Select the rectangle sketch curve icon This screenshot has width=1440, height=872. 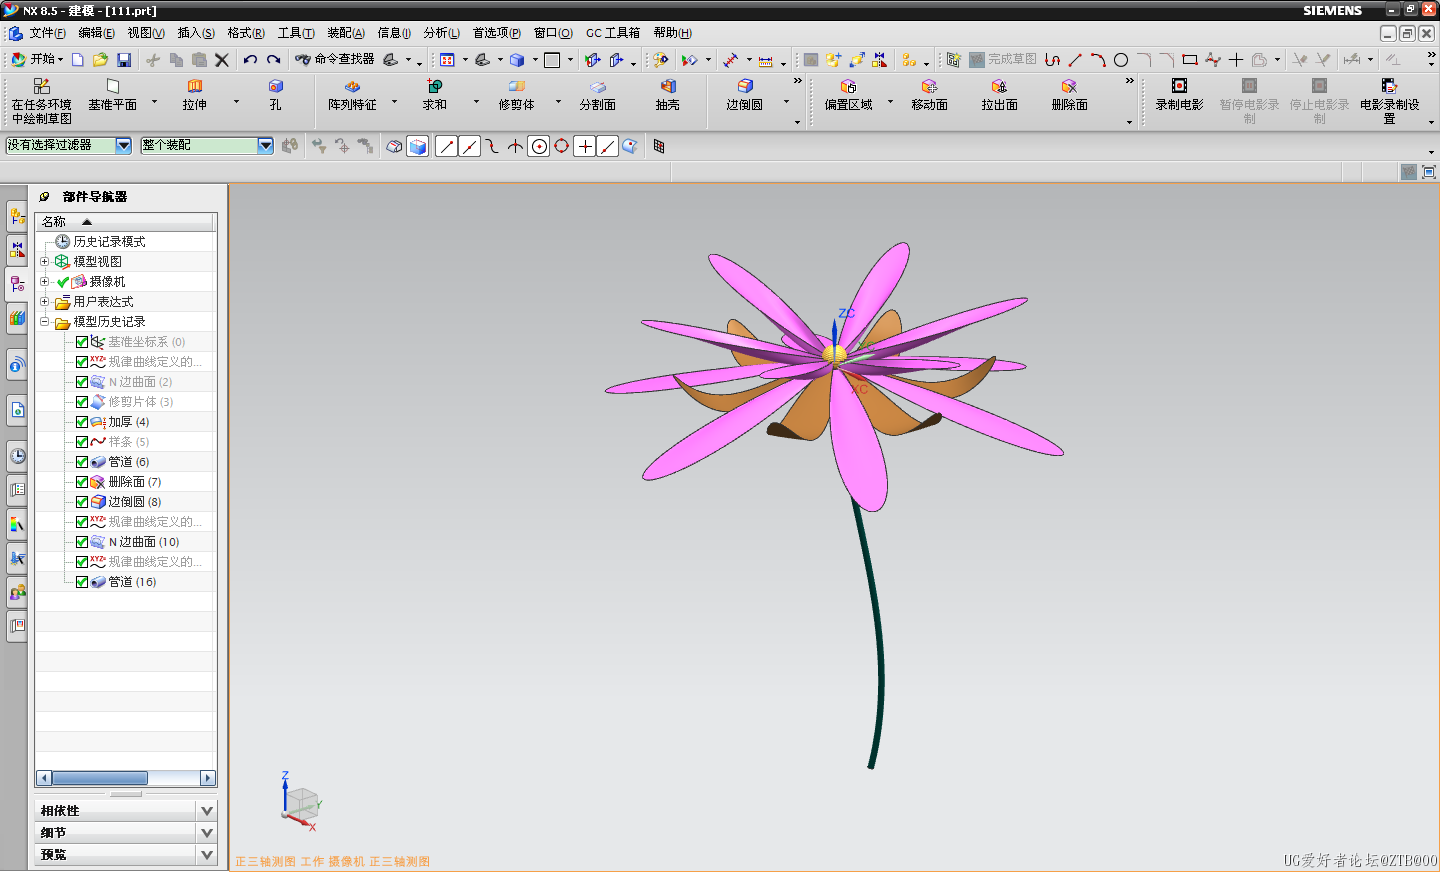(1190, 60)
